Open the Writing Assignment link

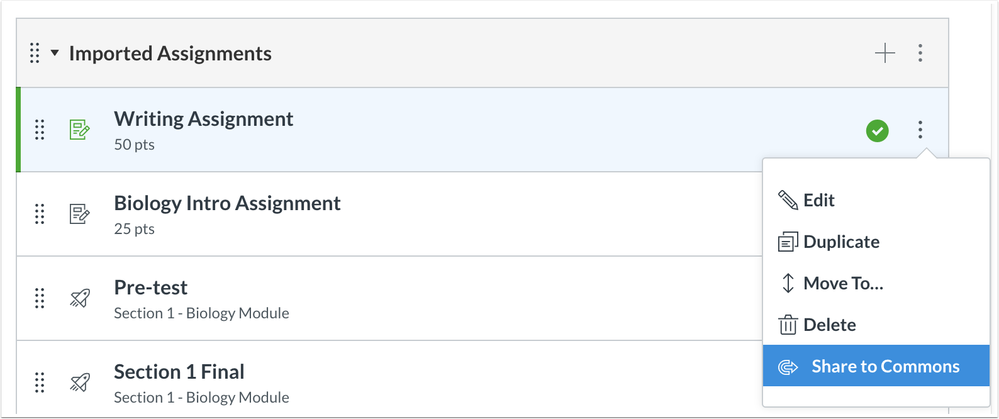pos(203,119)
